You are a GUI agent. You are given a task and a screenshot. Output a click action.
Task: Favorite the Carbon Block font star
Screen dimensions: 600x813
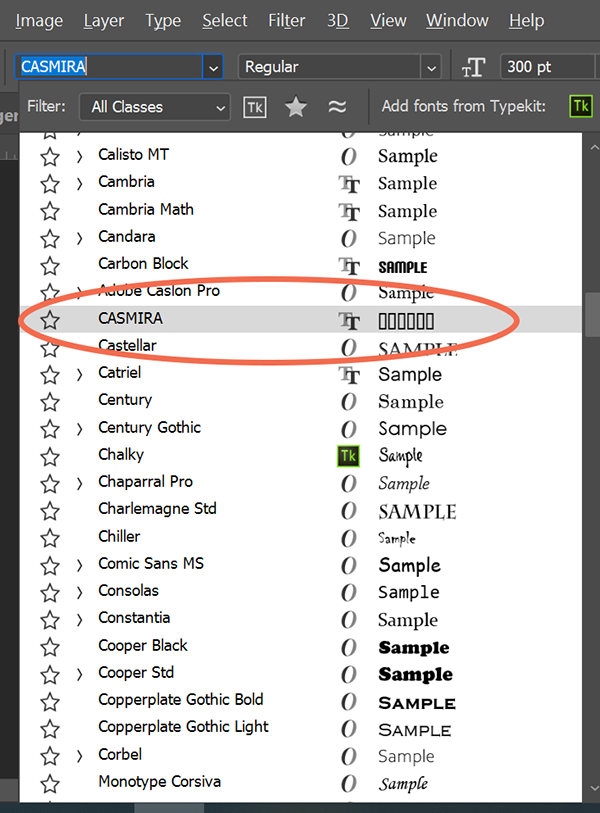coord(50,266)
